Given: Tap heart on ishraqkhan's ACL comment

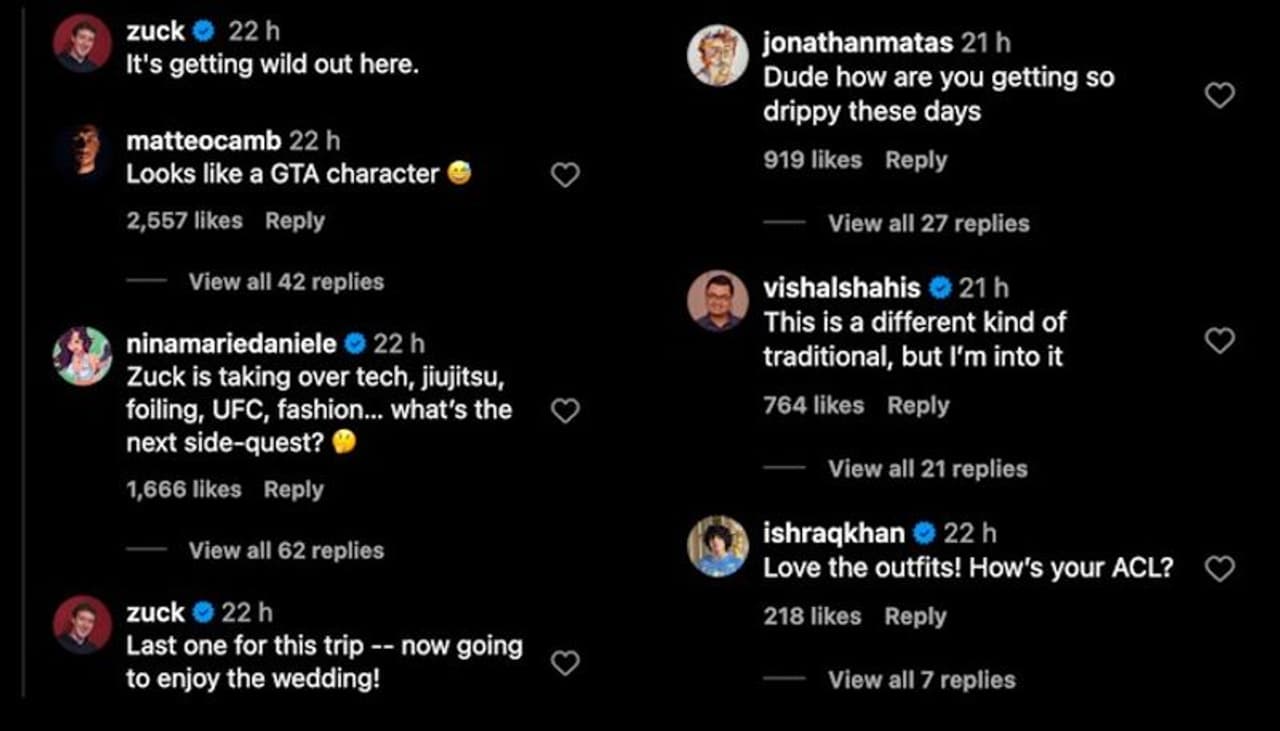Looking at the screenshot, I should point(1219,569).
